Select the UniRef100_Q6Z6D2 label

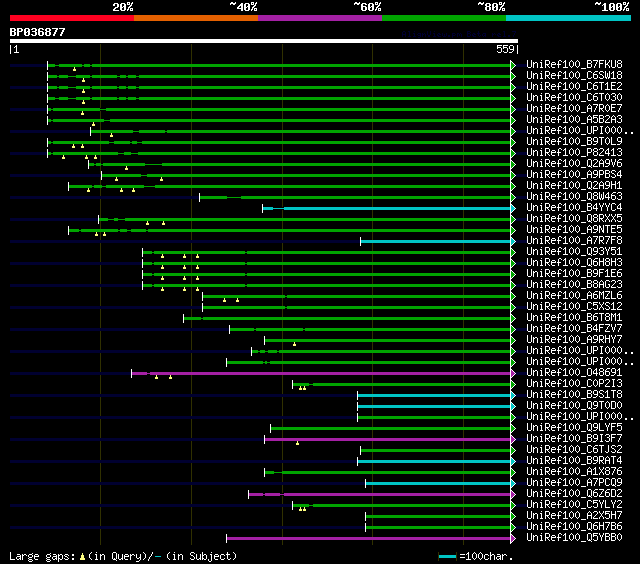point(574,494)
